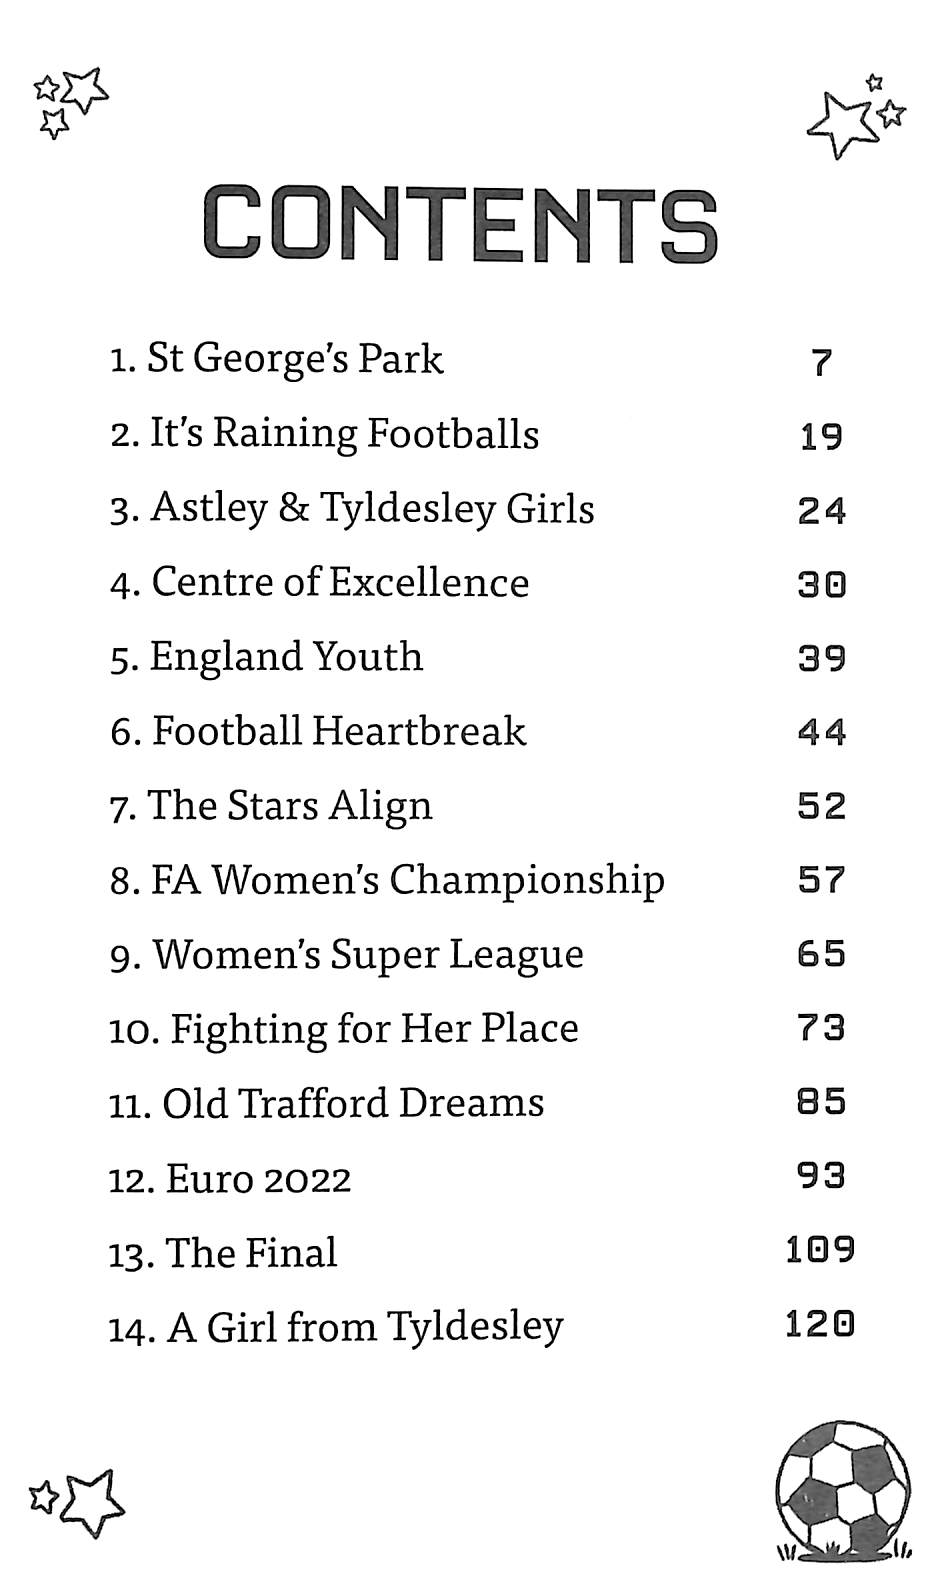
Task: Go to The Final chapter
Action: pyautogui.click(x=223, y=1253)
